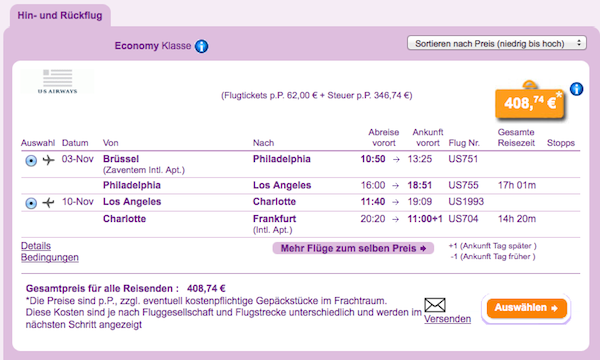Click flight number US751
The image size is (600, 360).
(463, 159)
